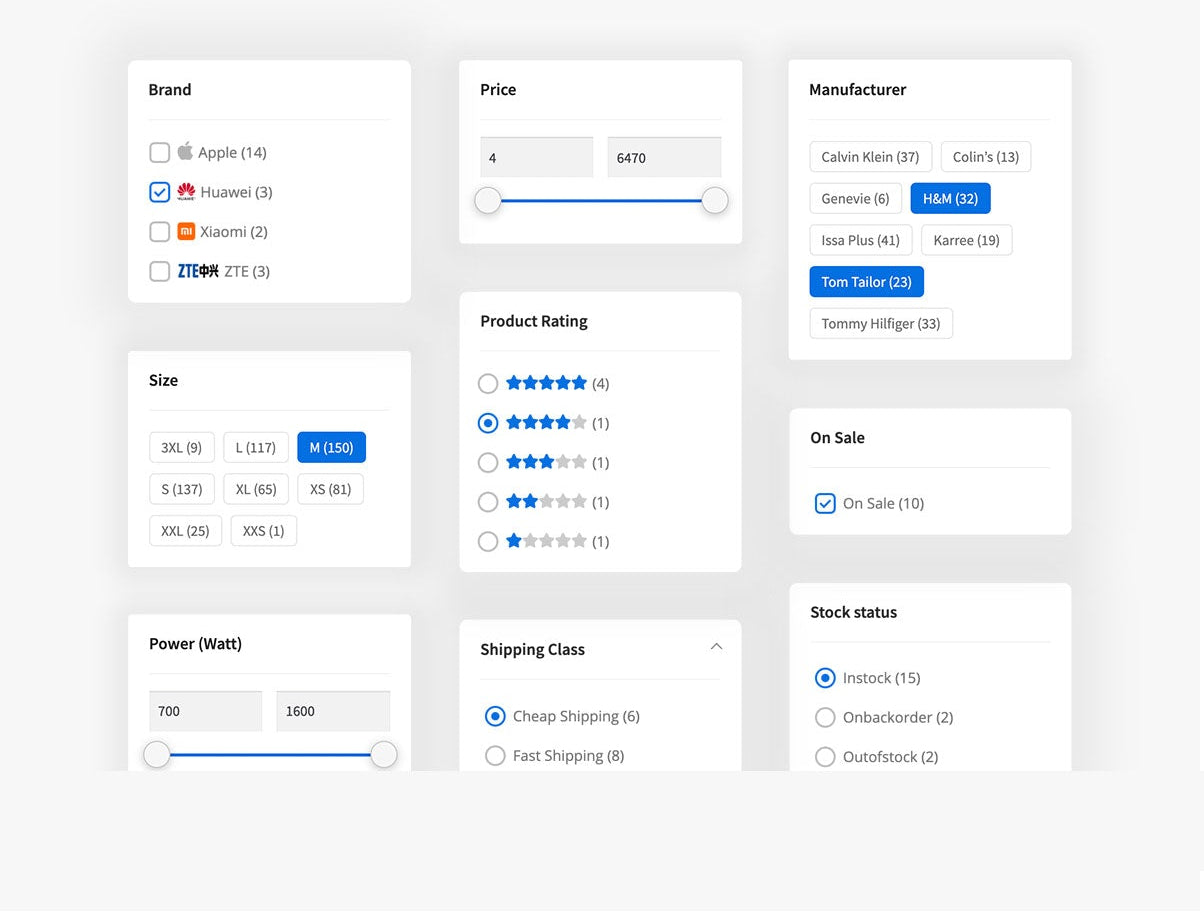
Task: Click the two-star rating stars
Action: 546,502
